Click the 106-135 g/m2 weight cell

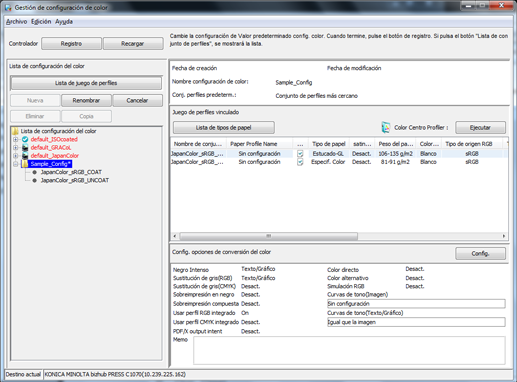(x=396, y=154)
